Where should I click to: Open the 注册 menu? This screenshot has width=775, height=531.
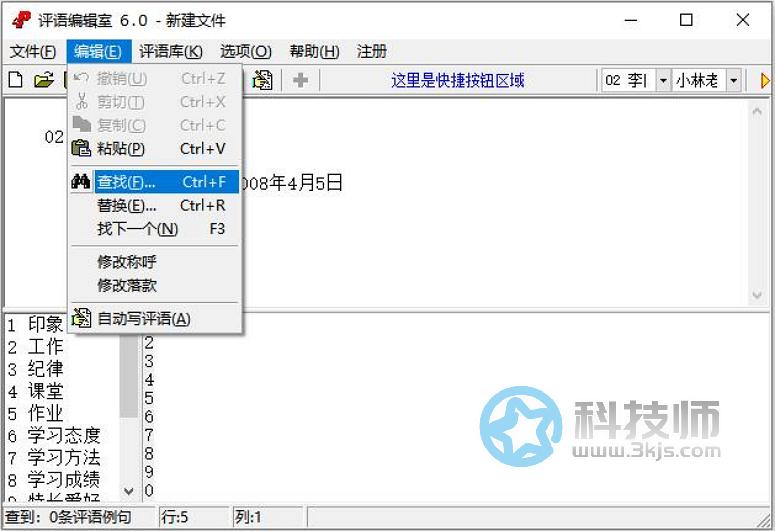(372, 51)
